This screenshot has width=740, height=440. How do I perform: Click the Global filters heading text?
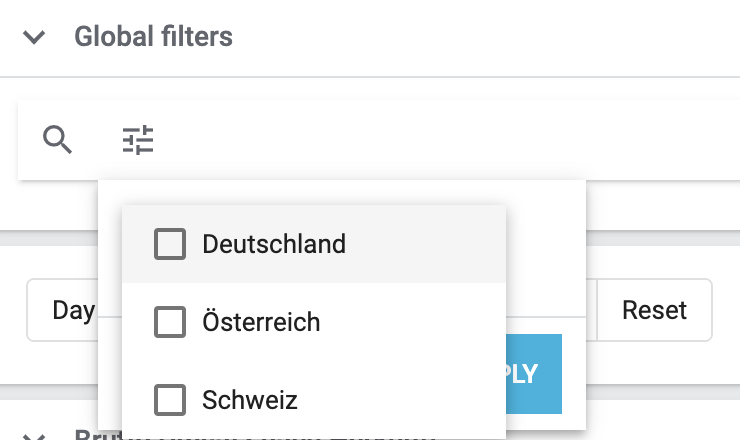tap(153, 38)
